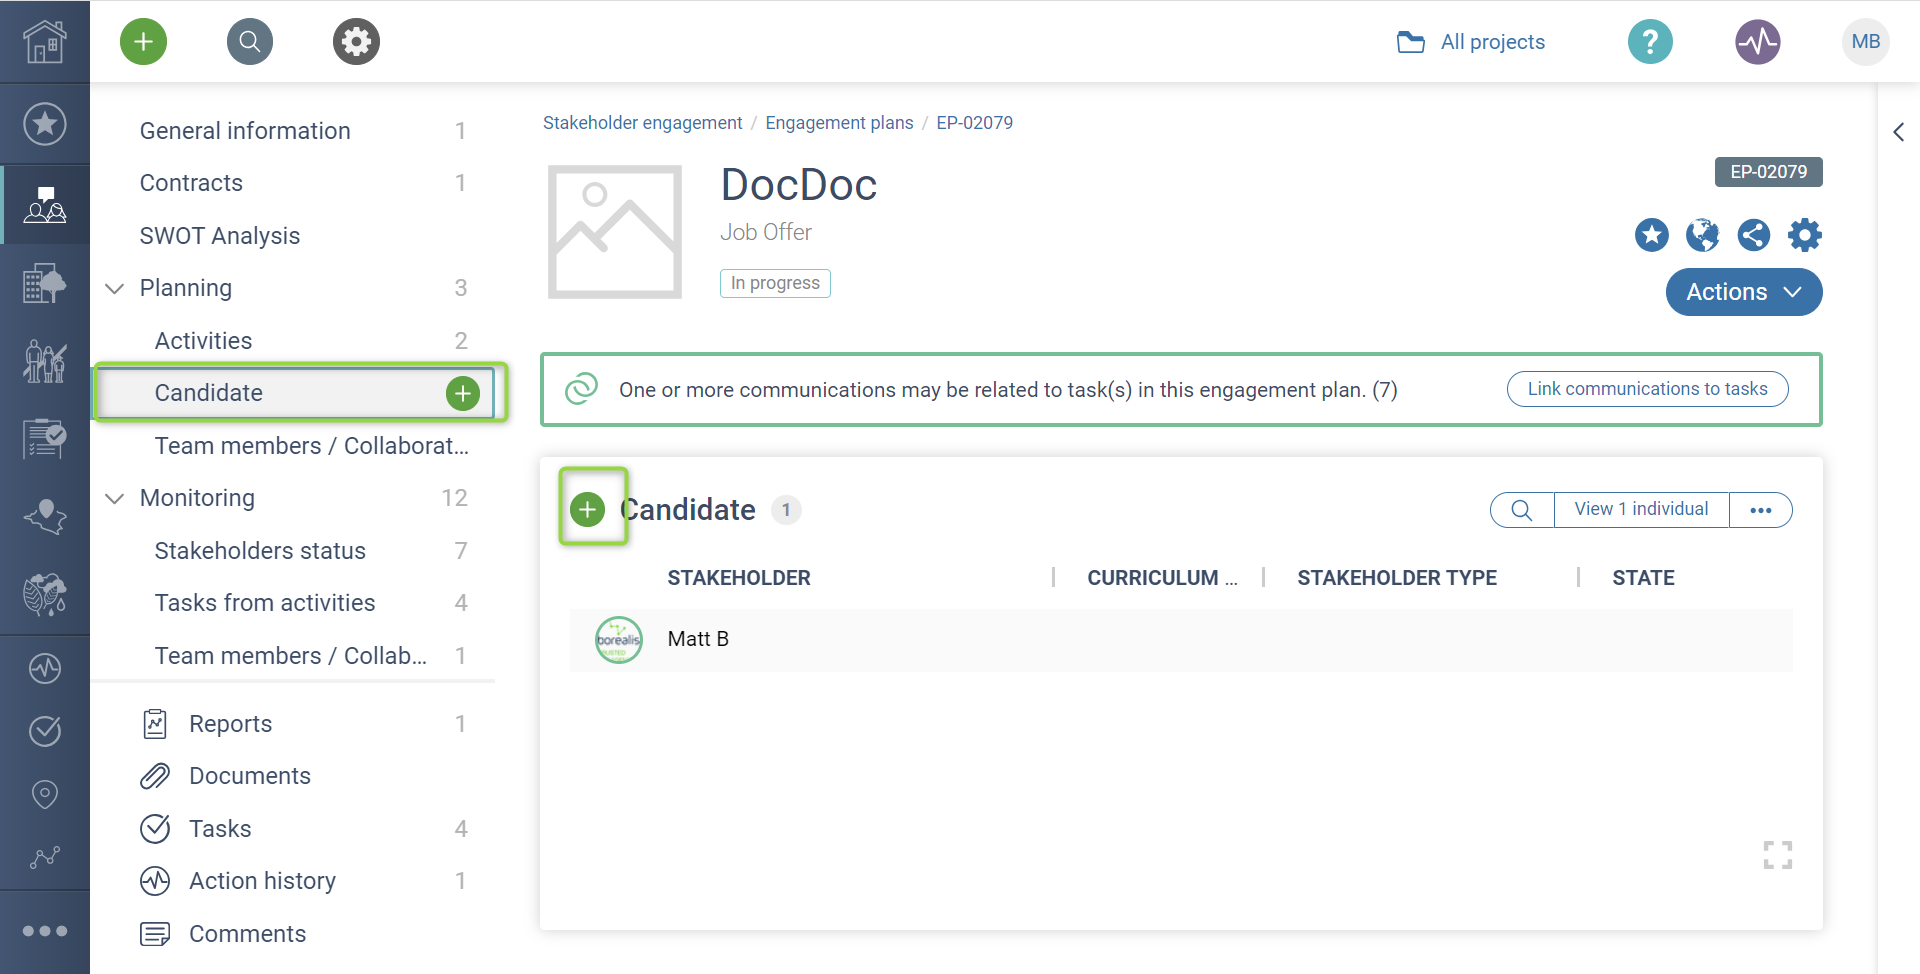Open the help question mark icon
Image resolution: width=1920 pixels, height=974 pixels.
tap(1649, 41)
